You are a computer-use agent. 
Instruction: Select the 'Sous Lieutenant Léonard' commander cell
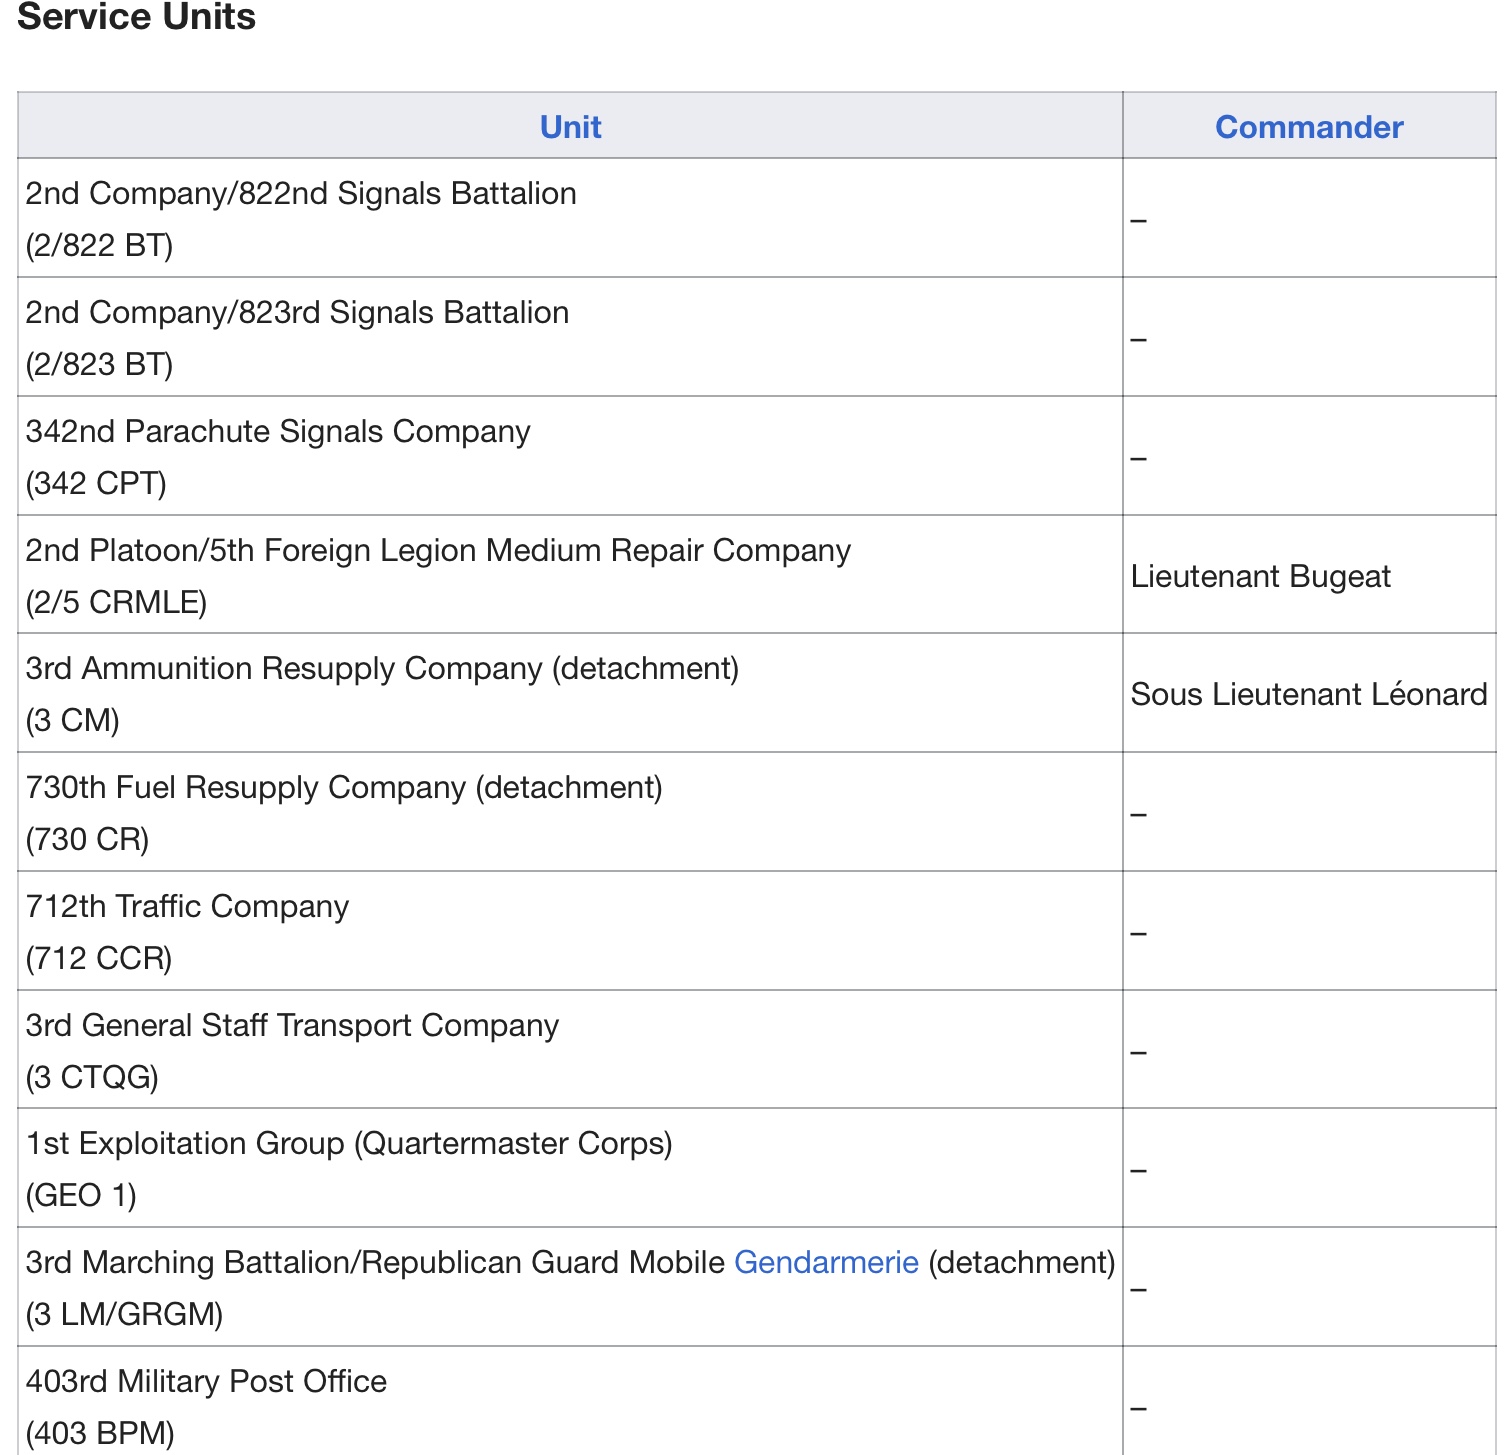click(1309, 694)
